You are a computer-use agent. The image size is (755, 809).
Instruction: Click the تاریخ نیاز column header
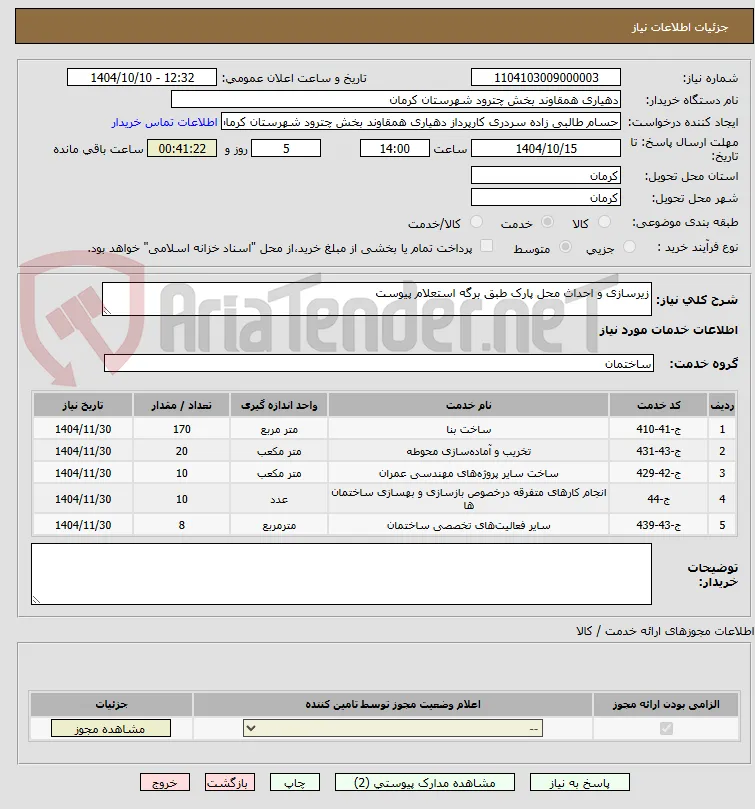pos(83,405)
